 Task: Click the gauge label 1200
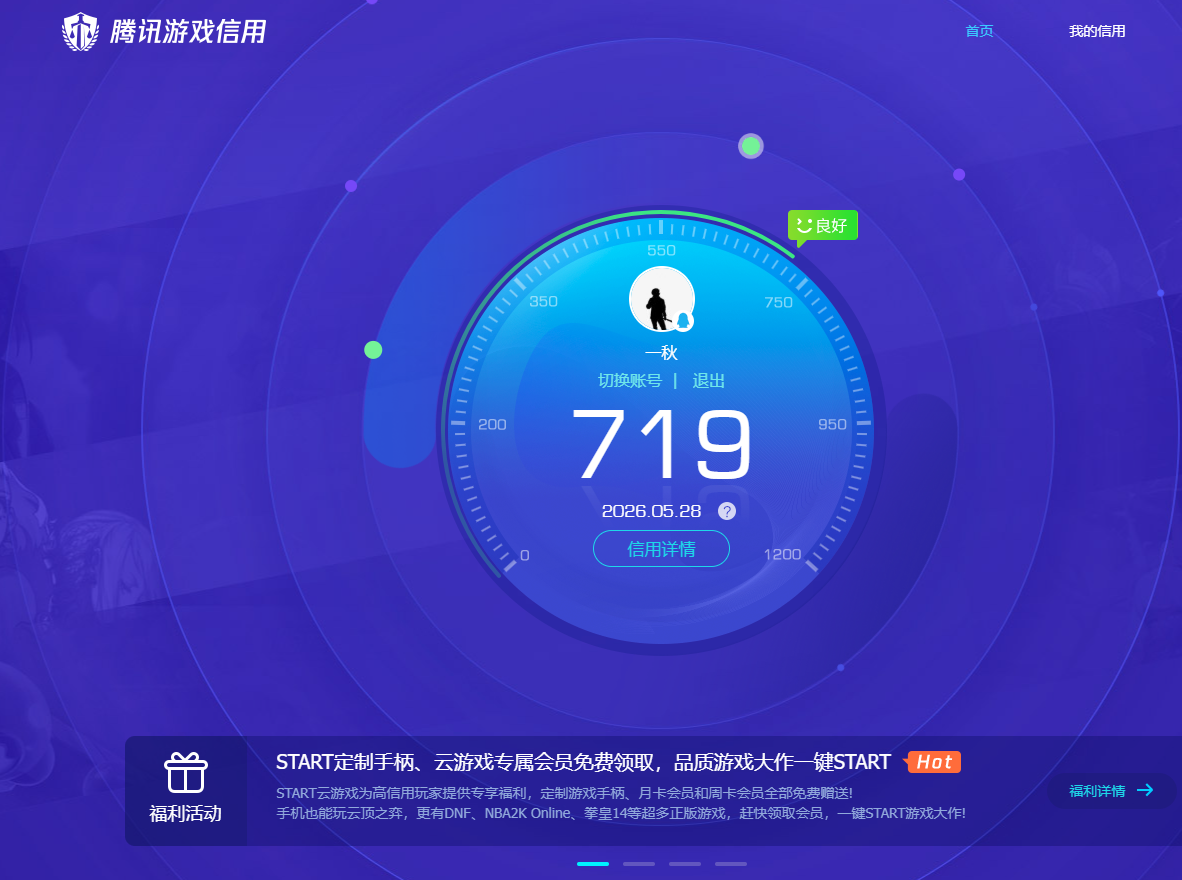782,554
